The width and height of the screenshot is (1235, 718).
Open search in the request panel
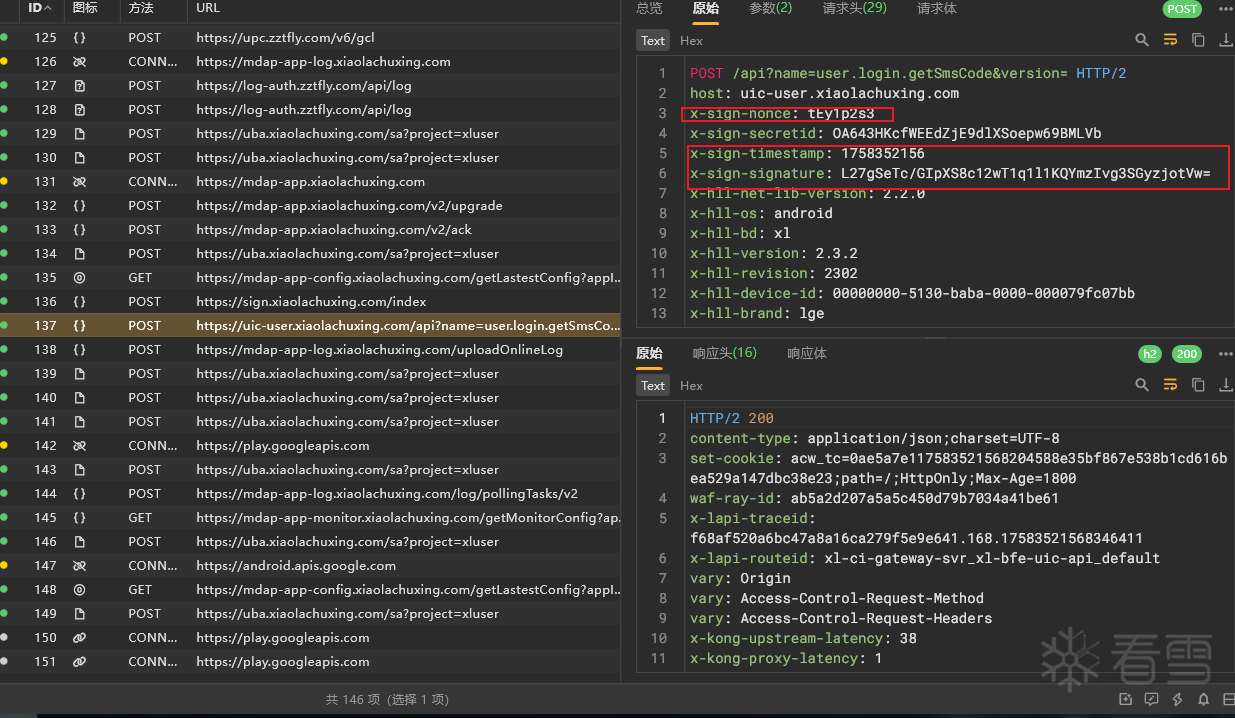1142,40
